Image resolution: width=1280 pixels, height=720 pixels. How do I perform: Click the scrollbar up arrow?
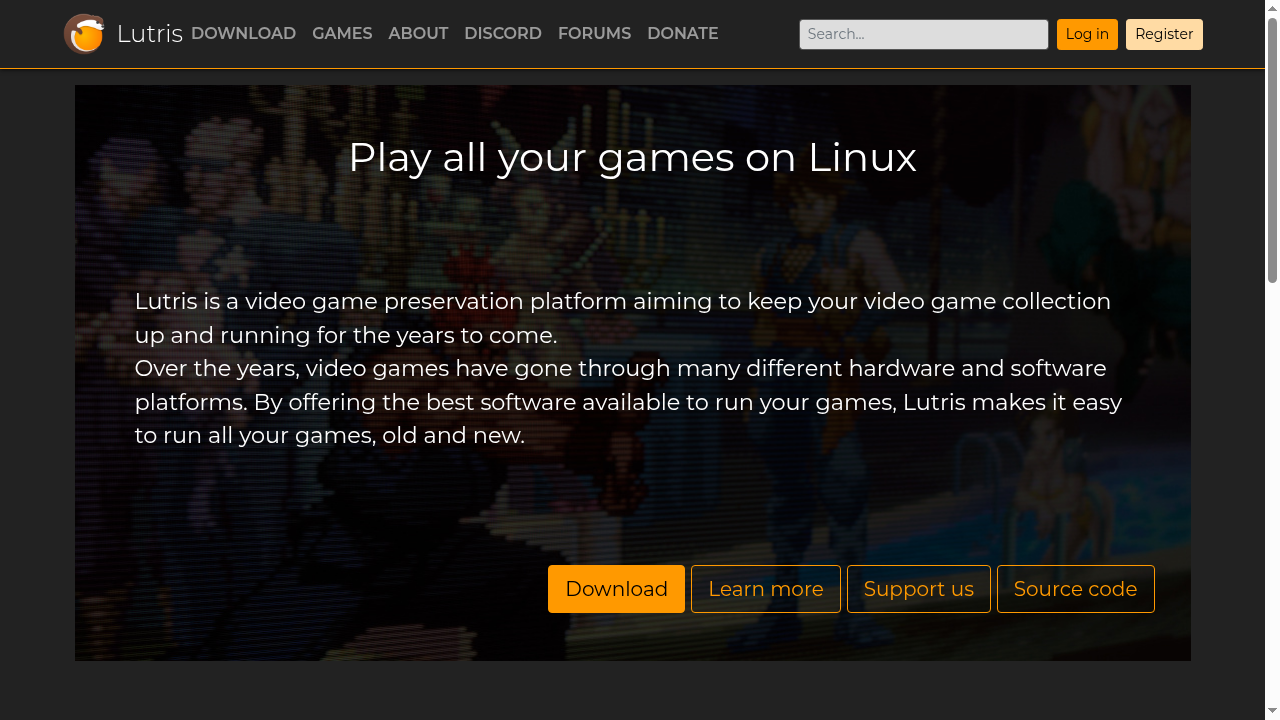click(1272, 8)
